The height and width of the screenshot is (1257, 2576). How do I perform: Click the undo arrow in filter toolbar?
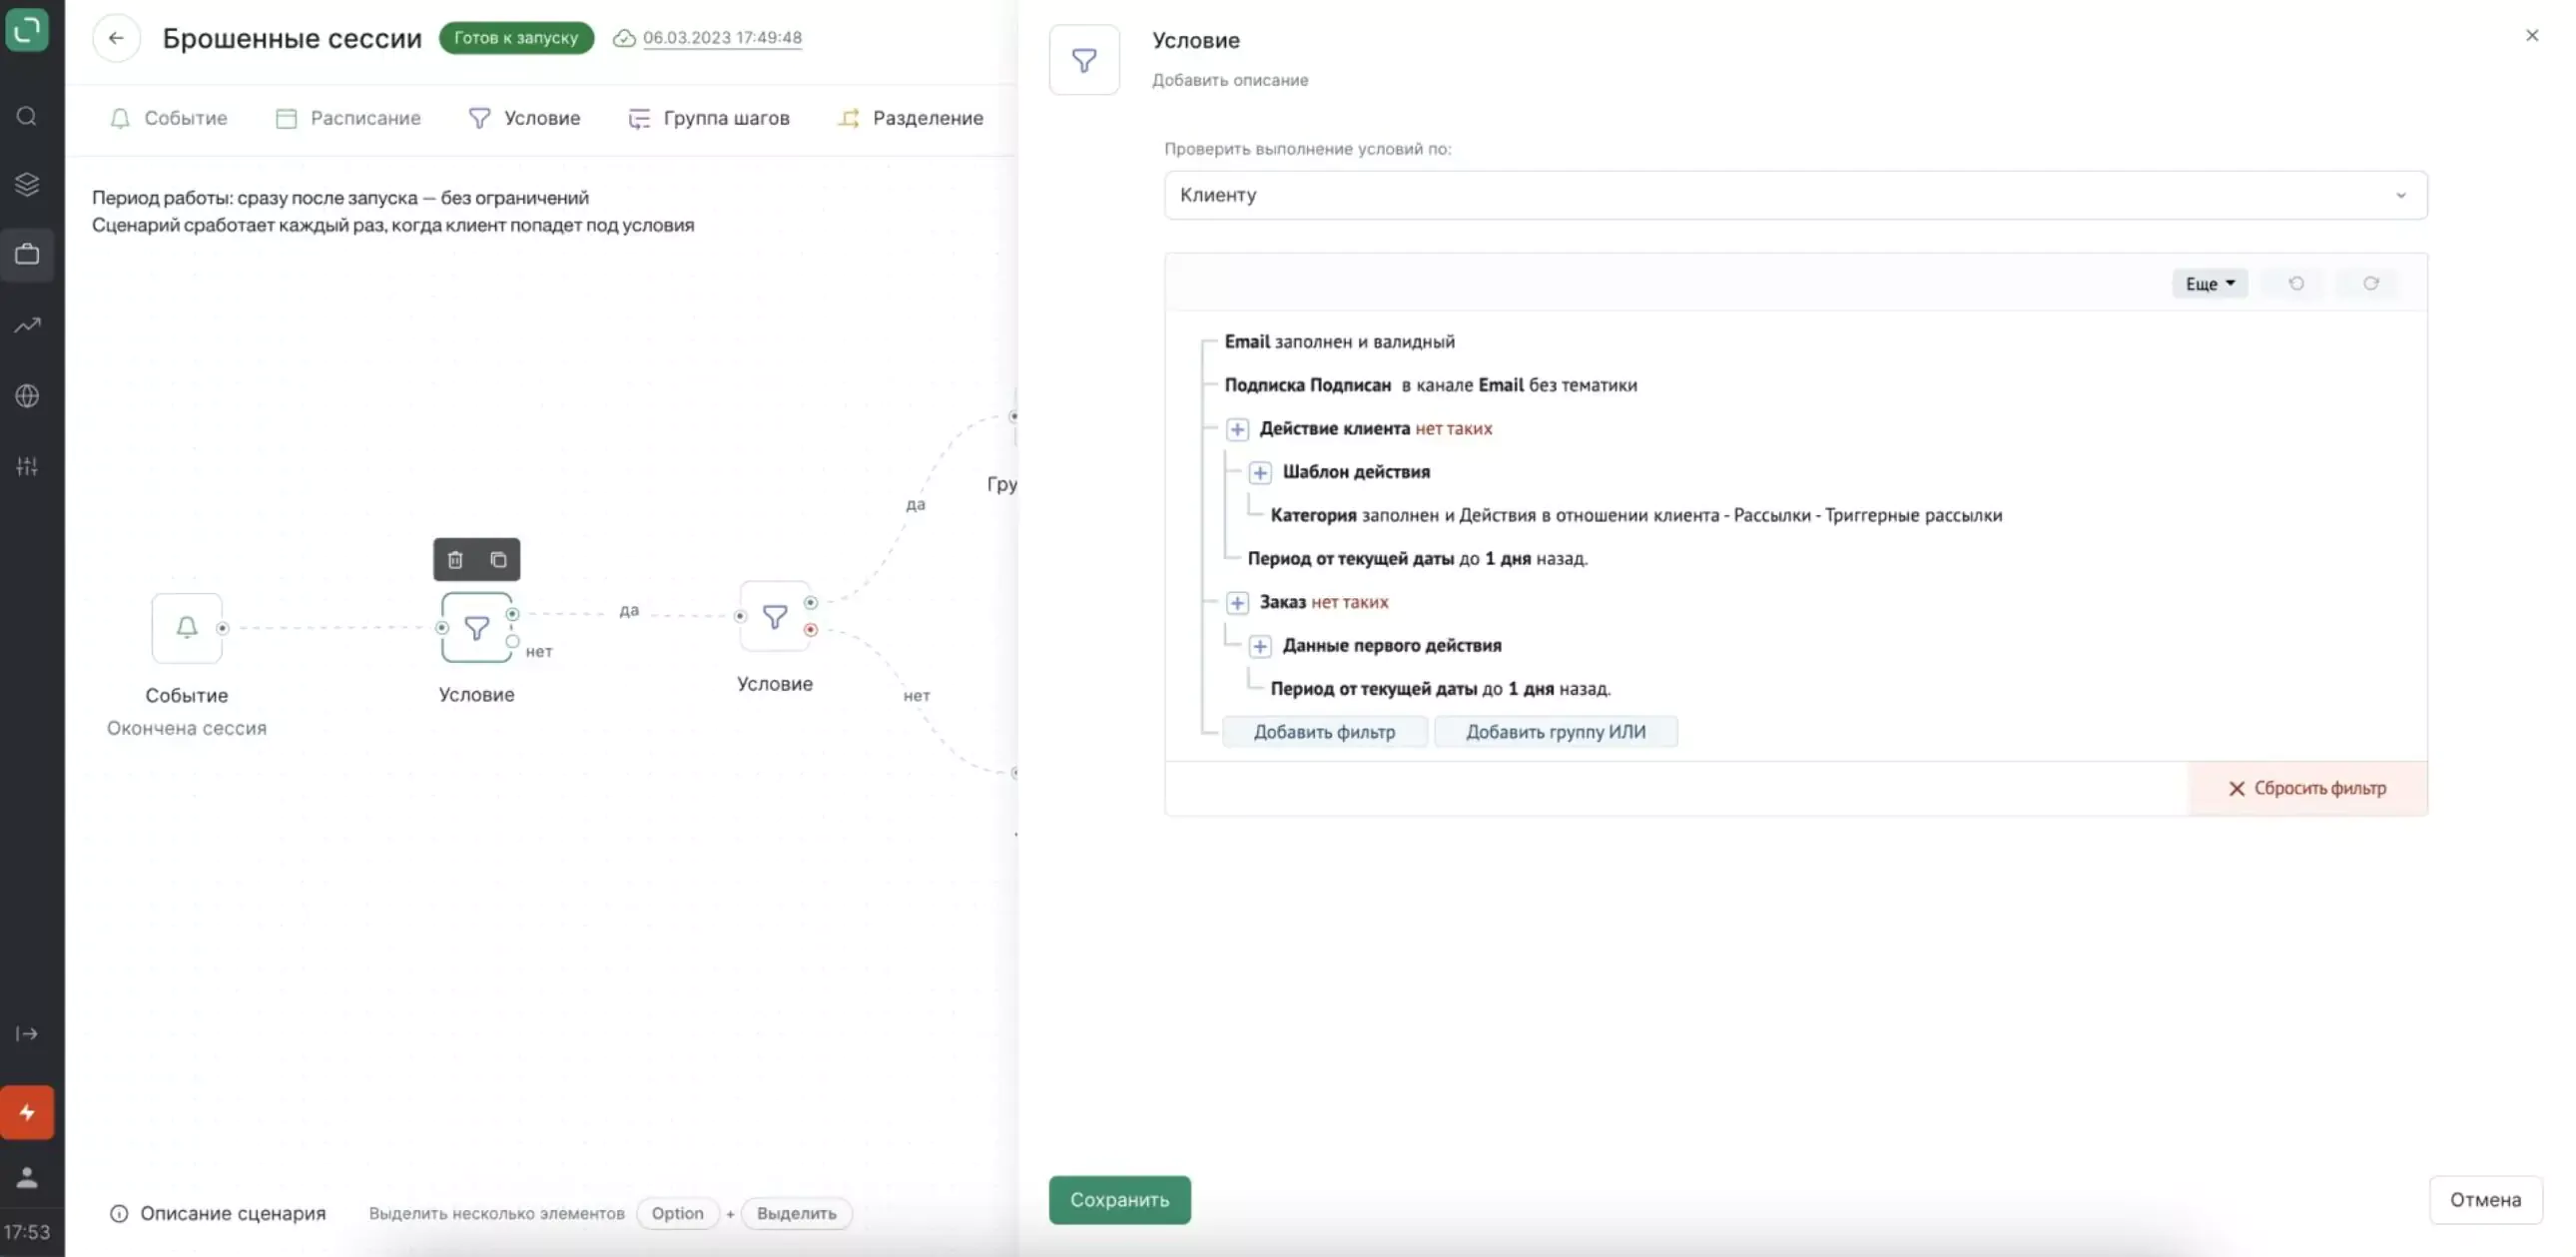tap(2296, 284)
